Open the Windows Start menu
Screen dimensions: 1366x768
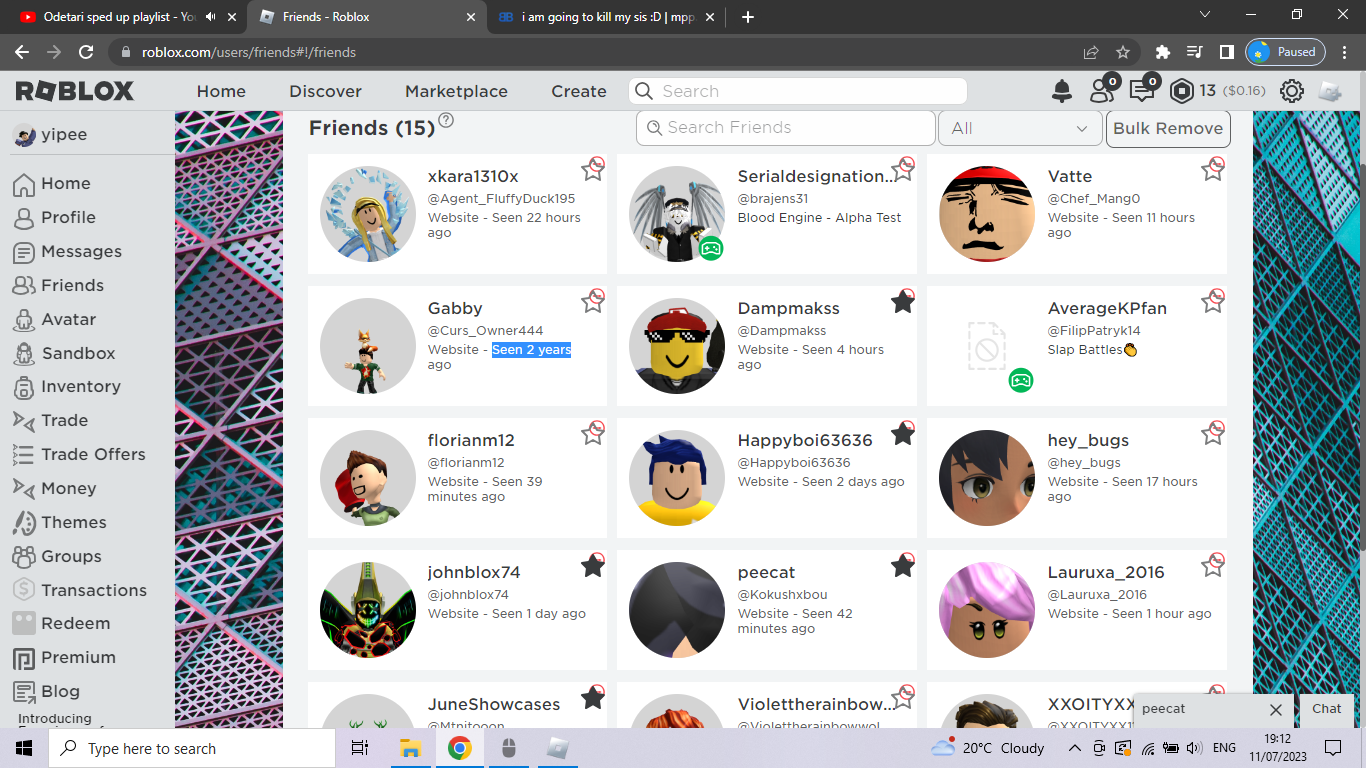[x=24, y=748]
